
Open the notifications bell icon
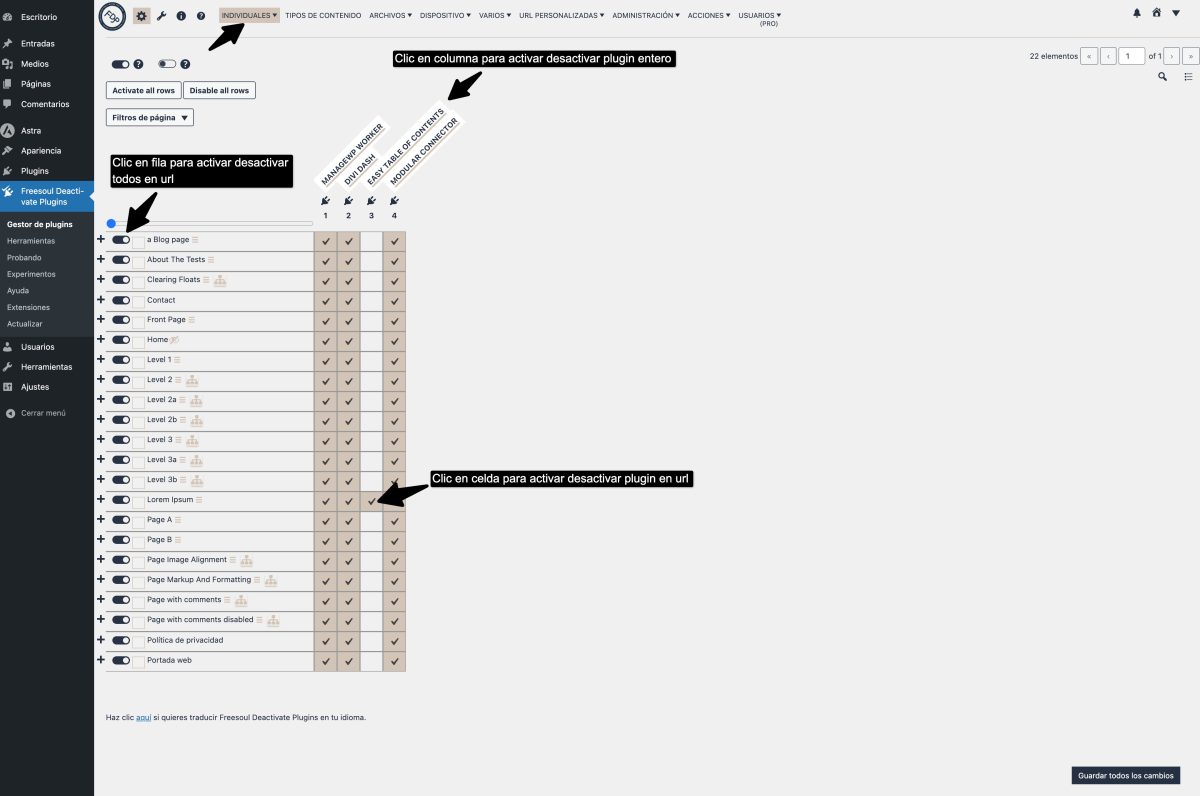click(x=1137, y=13)
